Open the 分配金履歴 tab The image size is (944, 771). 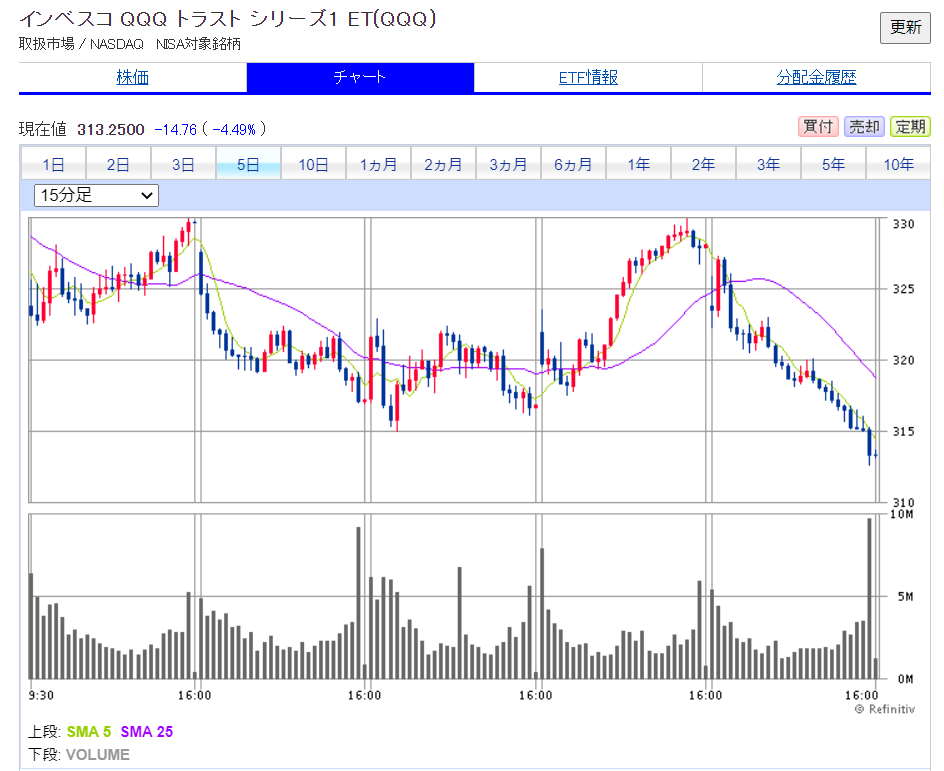(x=816, y=78)
